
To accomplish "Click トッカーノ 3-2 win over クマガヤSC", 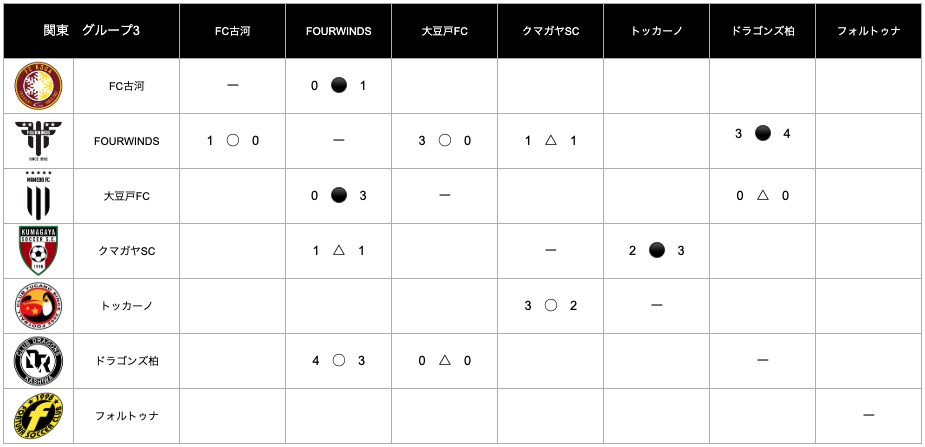I will coord(550,306).
